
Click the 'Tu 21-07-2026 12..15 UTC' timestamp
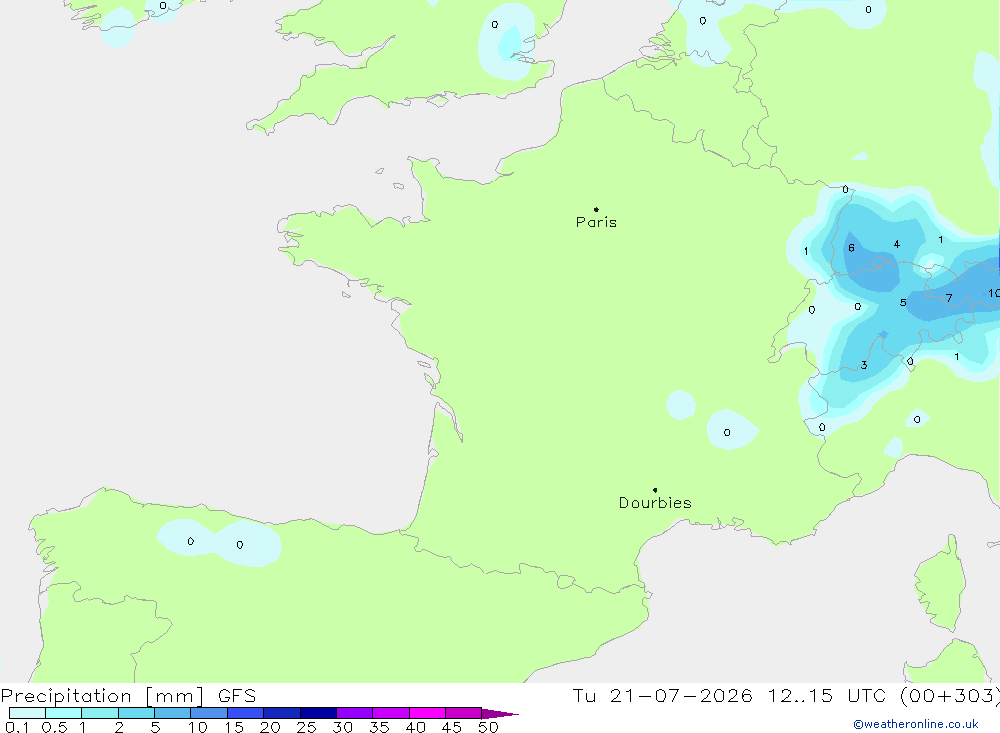point(729,695)
